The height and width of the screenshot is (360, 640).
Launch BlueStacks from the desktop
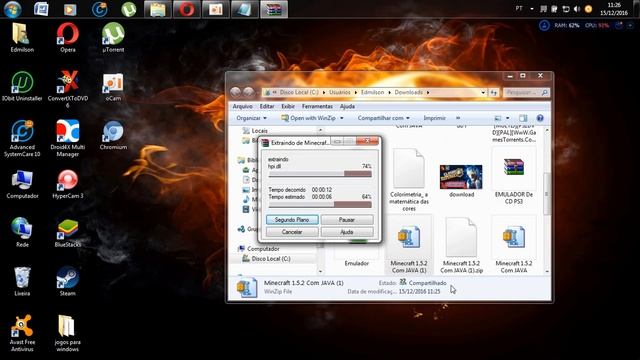pyautogui.click(x=68, y=233)
